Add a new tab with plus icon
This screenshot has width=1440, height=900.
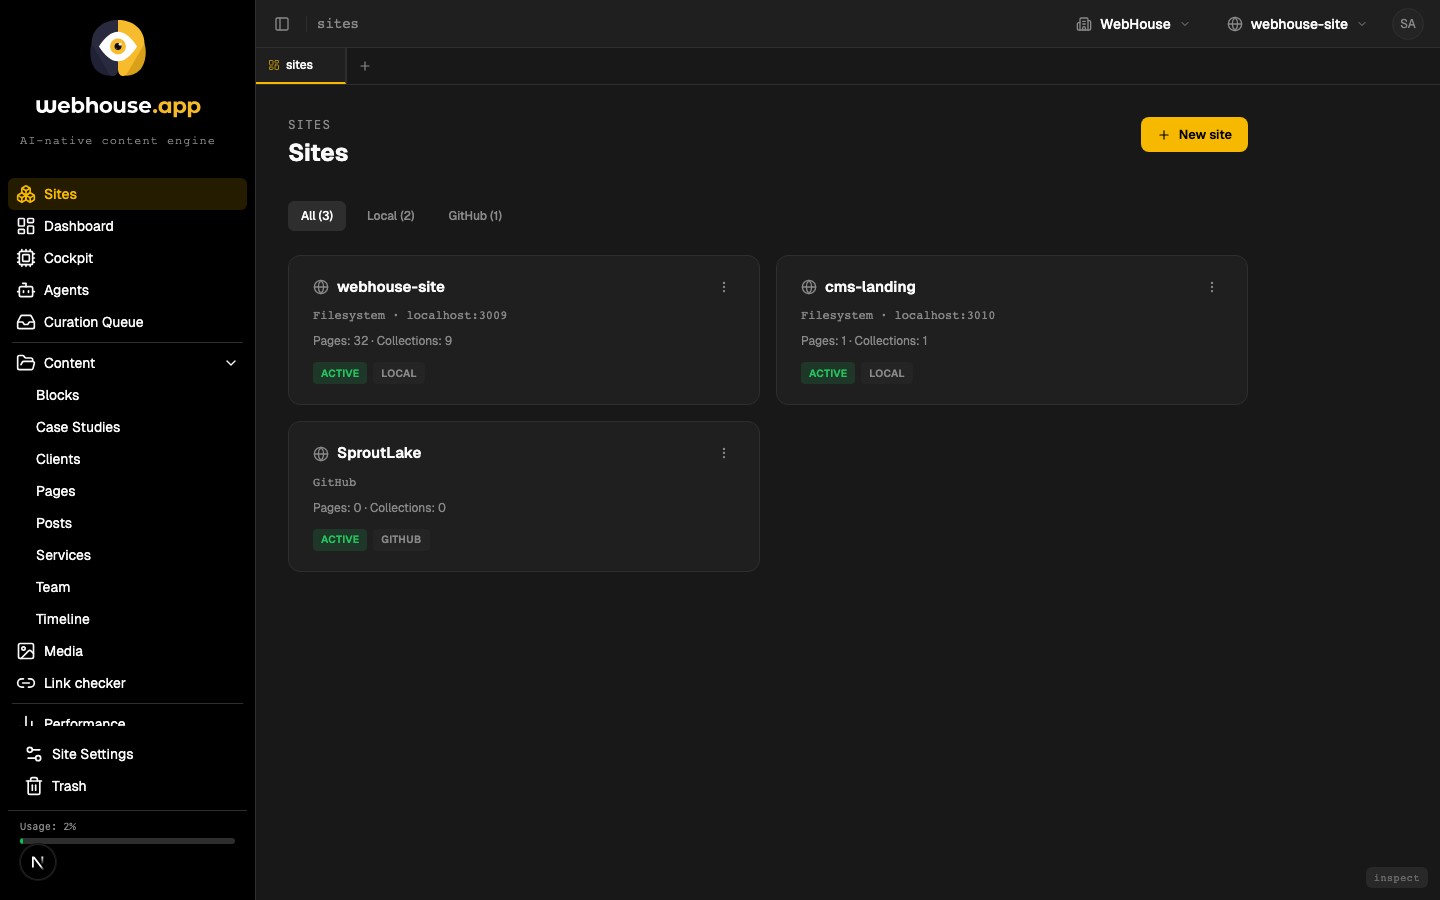tap(365, 66)
